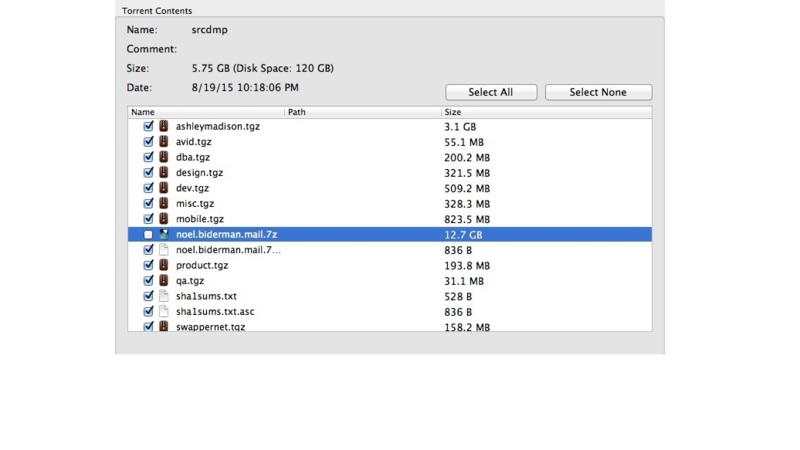Uncheck the qa.tgz checkbox
Image resolution: width=800 pixels, height=450 pixels.
(x=148, y=280)
